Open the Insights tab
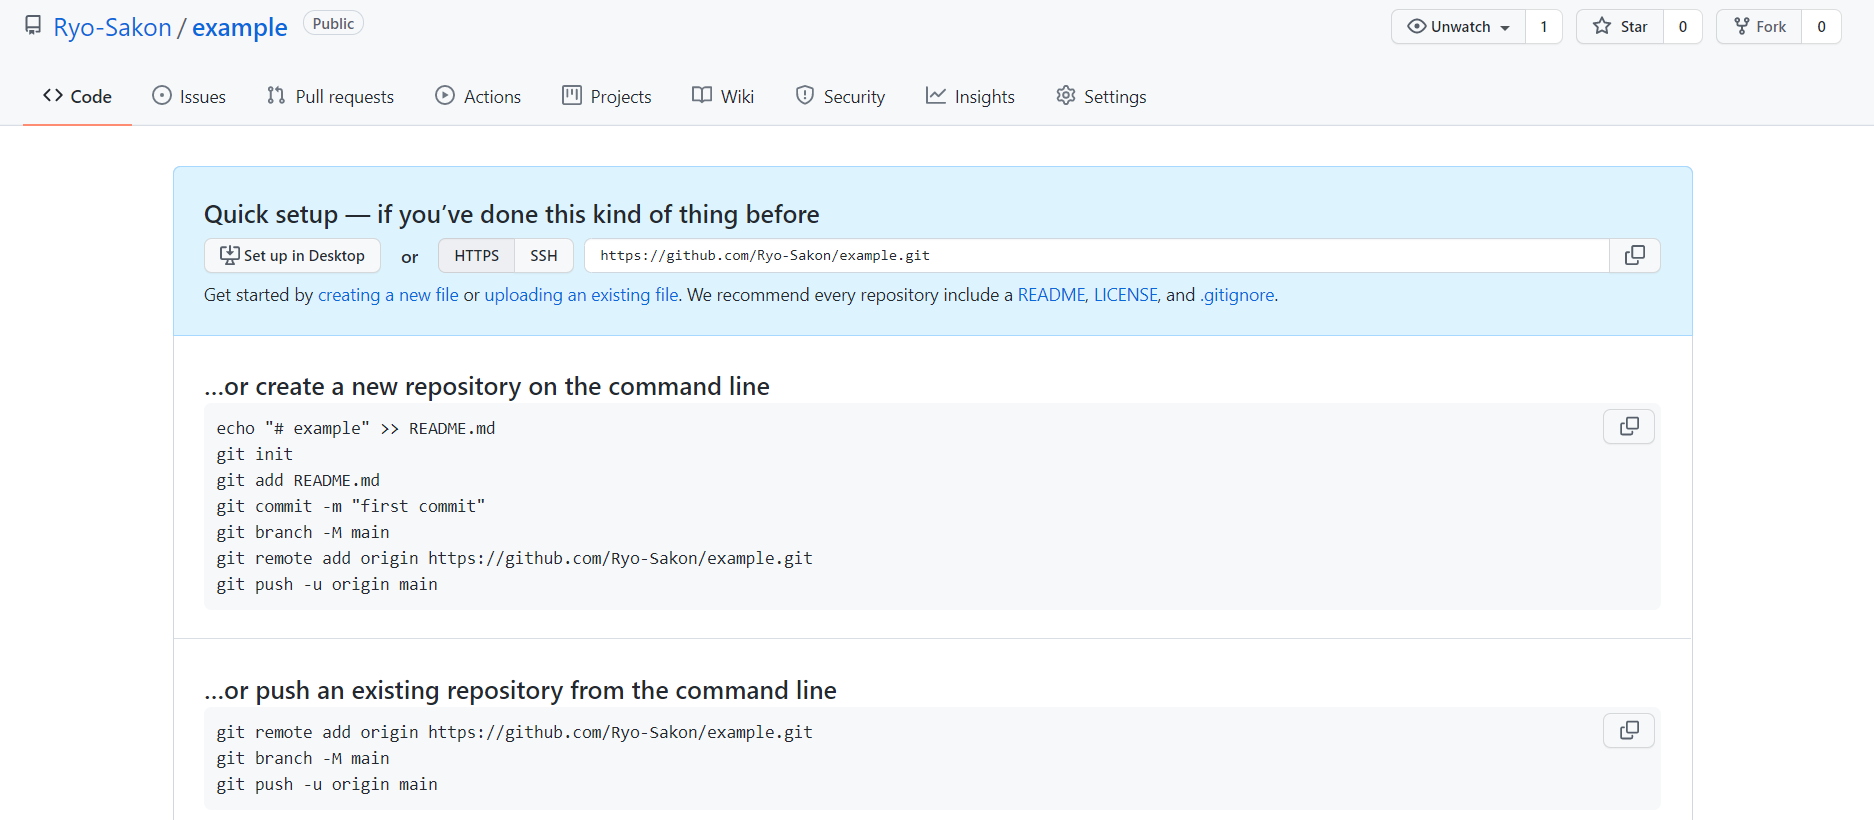Viewport: 1874px width, 820px height. [970, 96]
